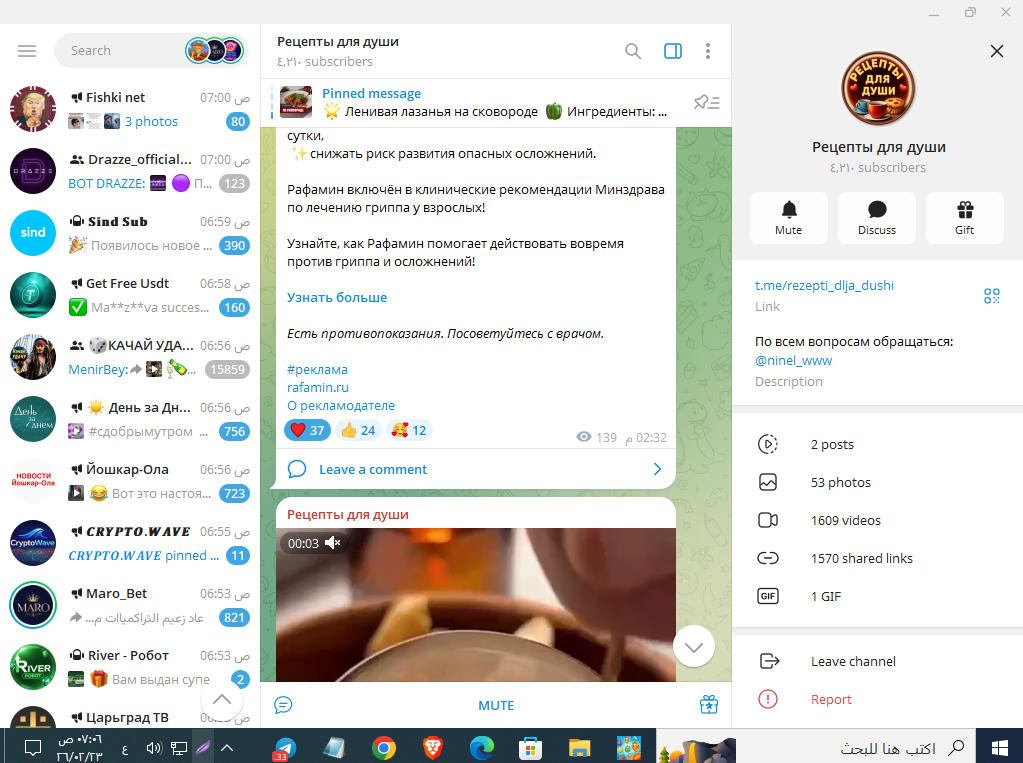
Task: Open the hamburger main menu
Action: point(27,51)
